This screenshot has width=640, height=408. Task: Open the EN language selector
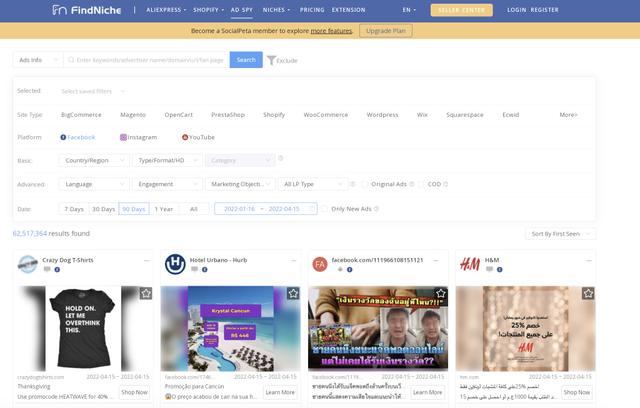pos(409,10)
